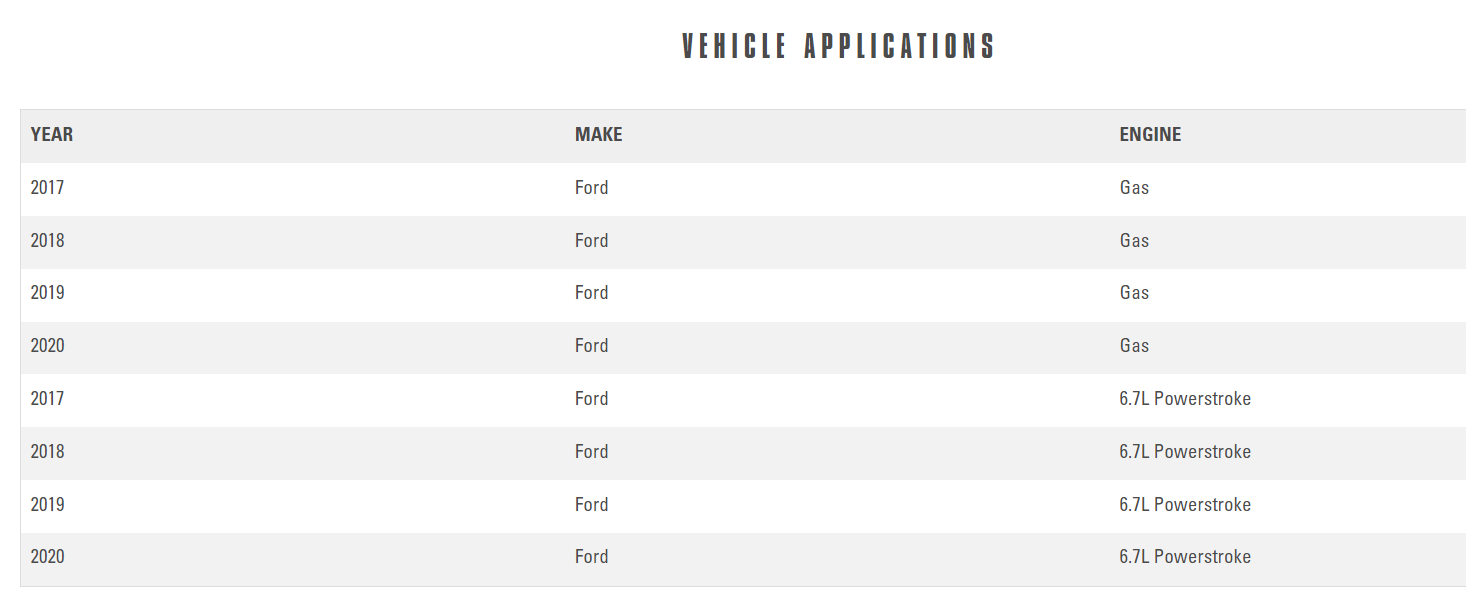Select the 2020 year cell for 6.7L Powerstroke
Image resolution: width=1466 pixels, height=611 pixels.
pyautogui.click(x=47, y=557)
